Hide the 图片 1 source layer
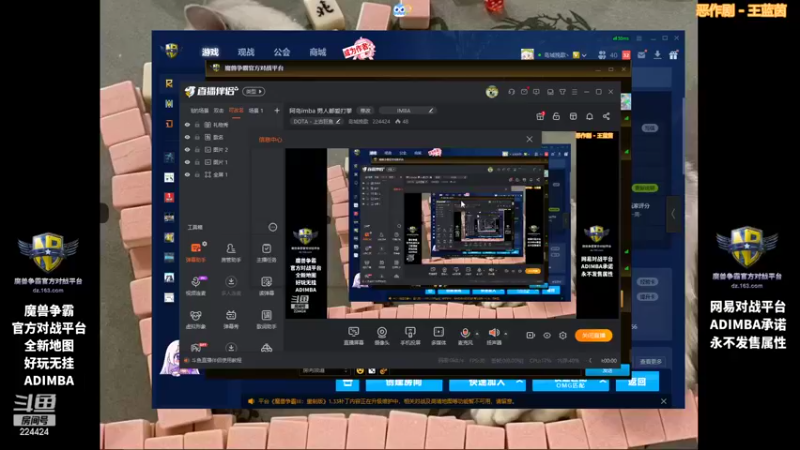The width and height of the screenshot is (800, 450). tap(187, 162)
